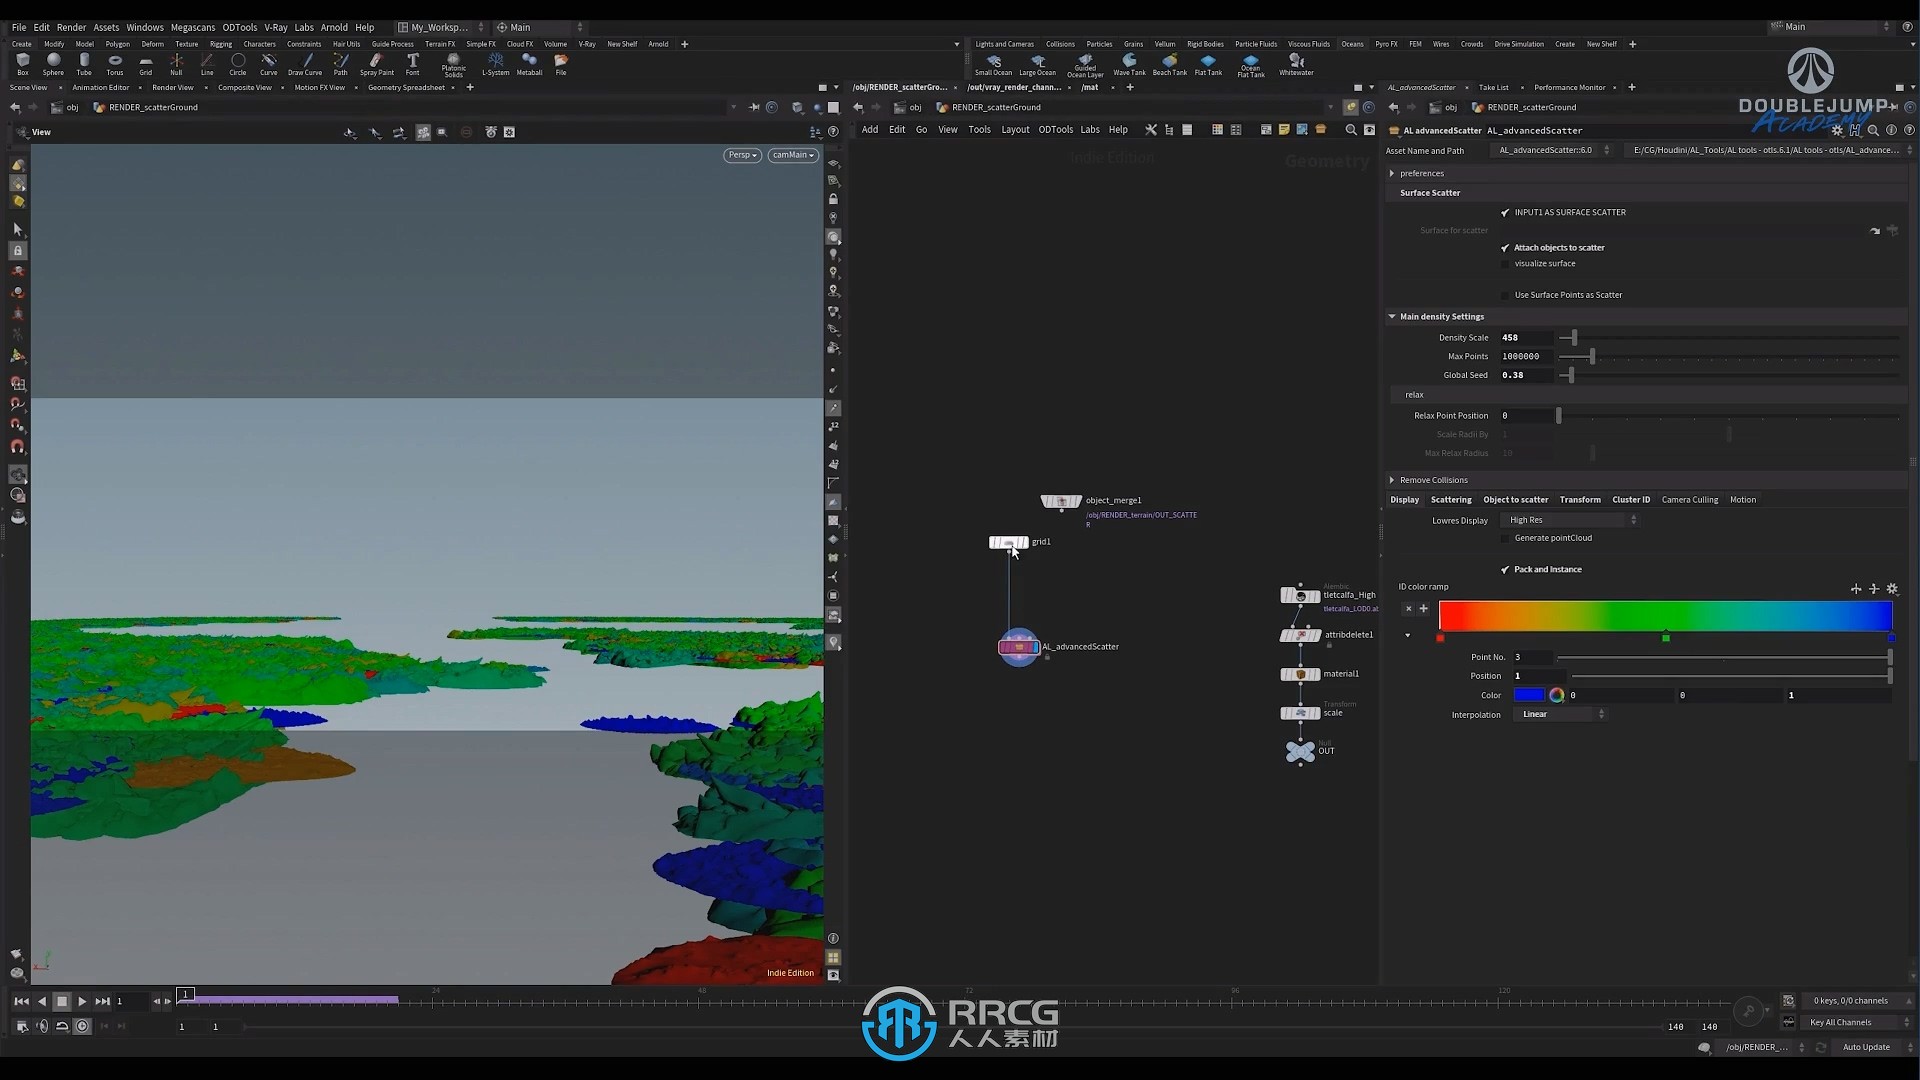Select the Large Ocean shelf tool
Viewport: 1920px width, 1080px height.
point(1037,64)
